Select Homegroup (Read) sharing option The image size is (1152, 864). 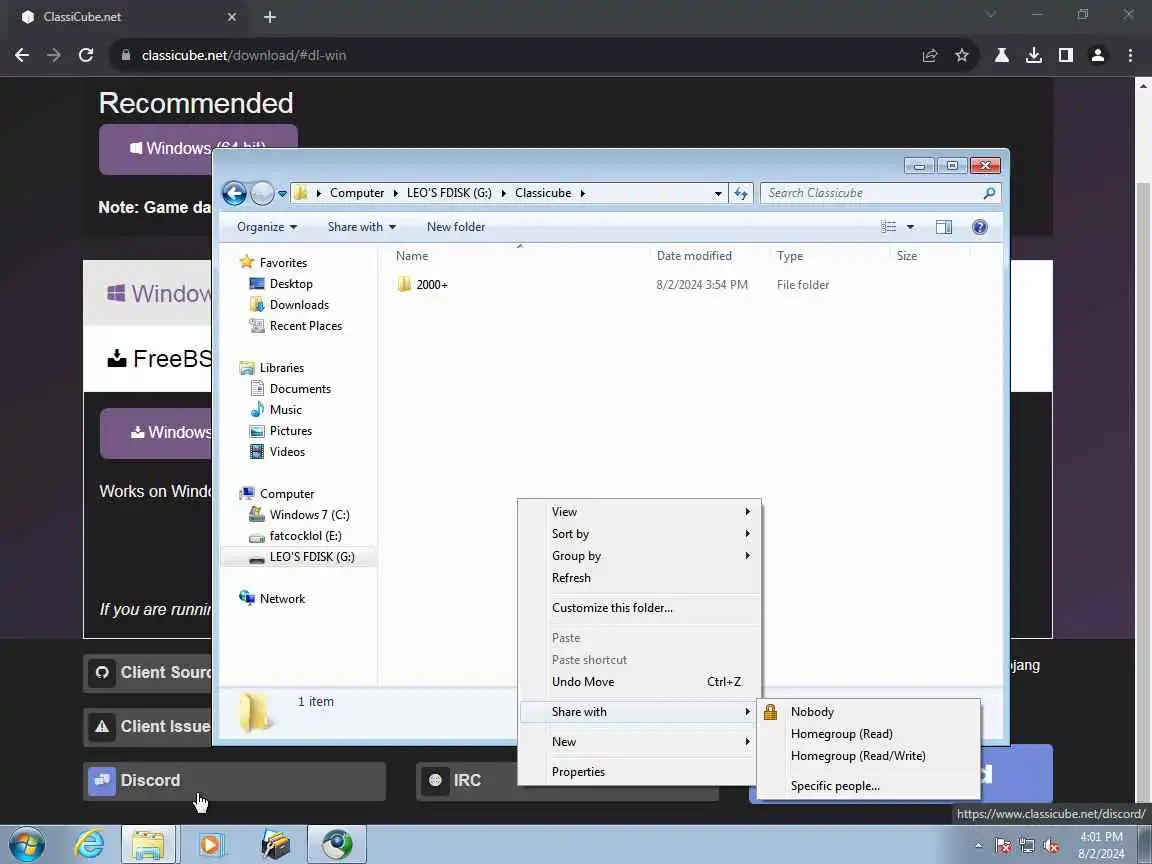pyautogui.click(x=868, y=734)
